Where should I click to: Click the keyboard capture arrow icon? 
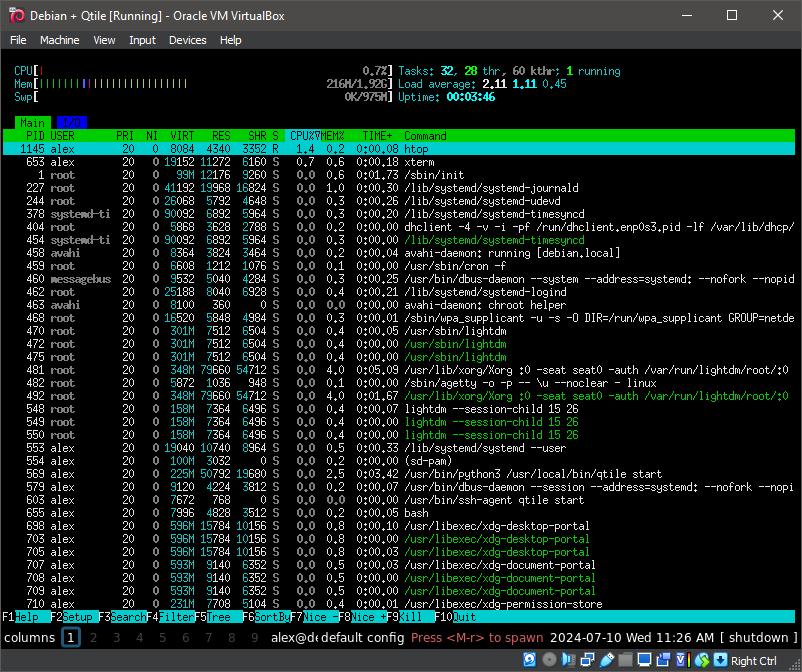(x=719, y=660)
